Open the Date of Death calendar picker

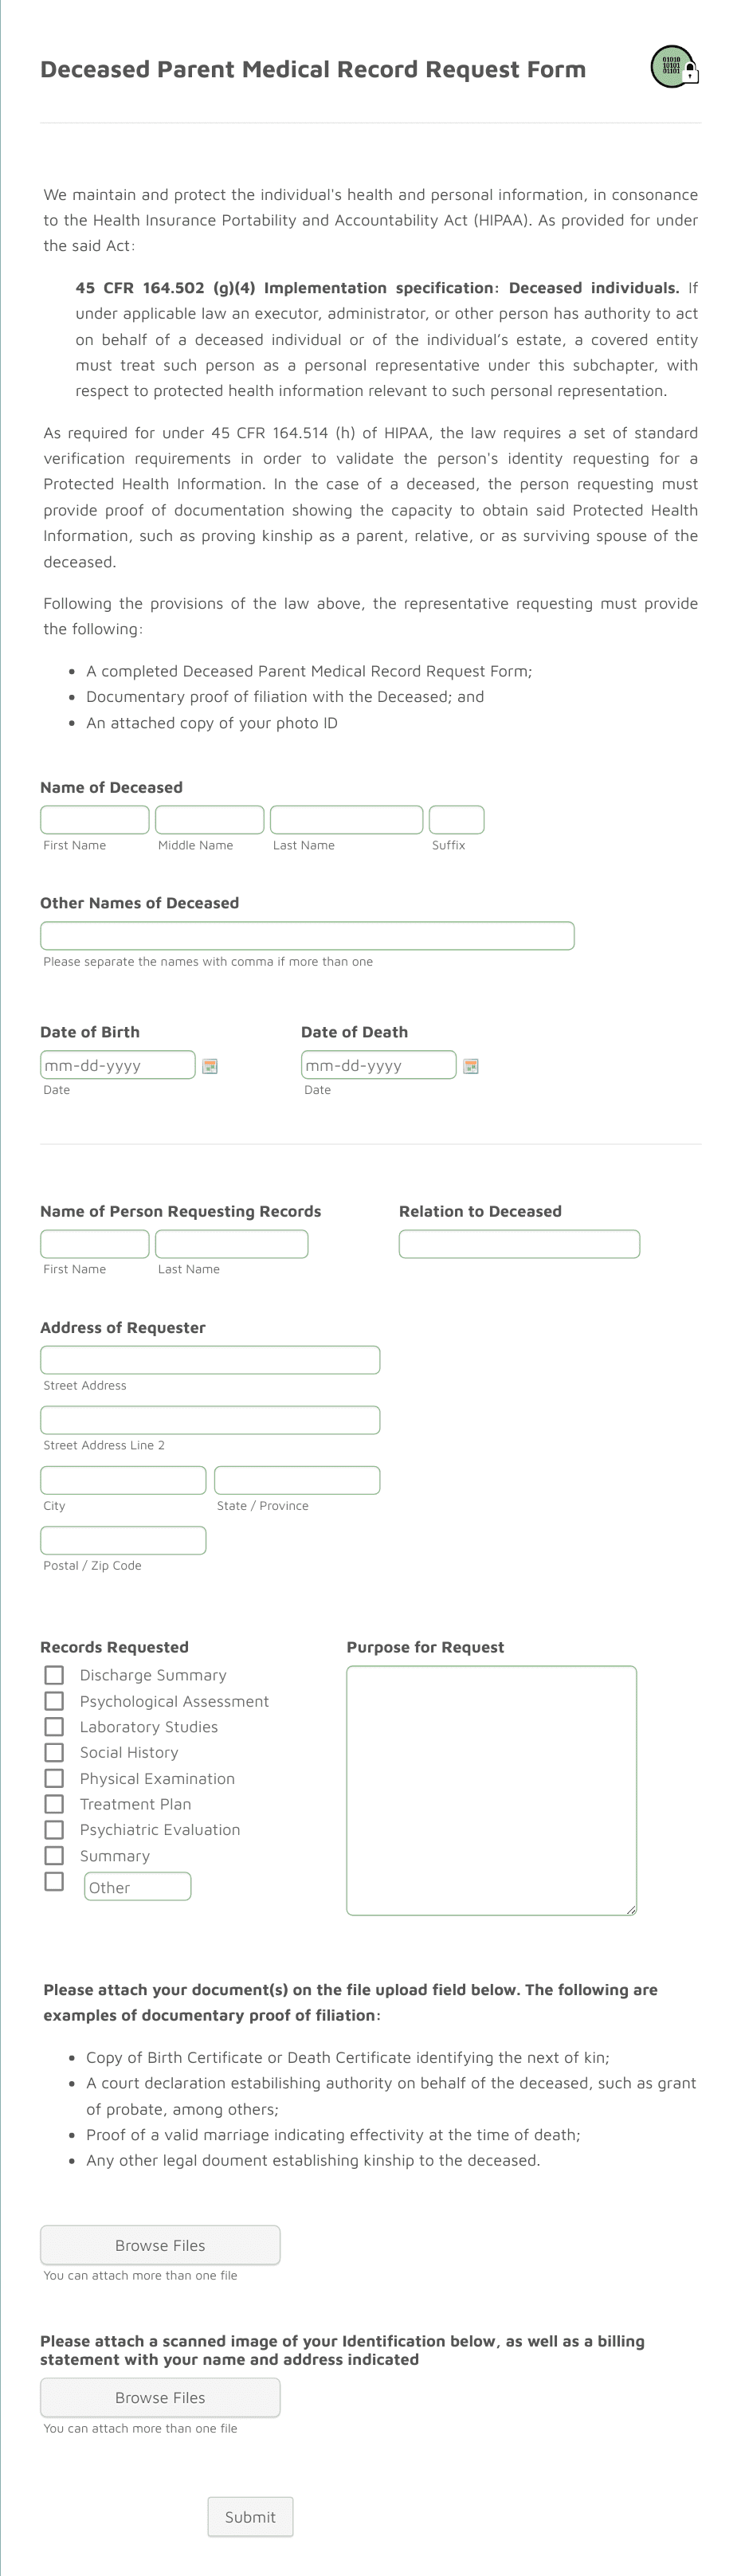coord(470,1065)
